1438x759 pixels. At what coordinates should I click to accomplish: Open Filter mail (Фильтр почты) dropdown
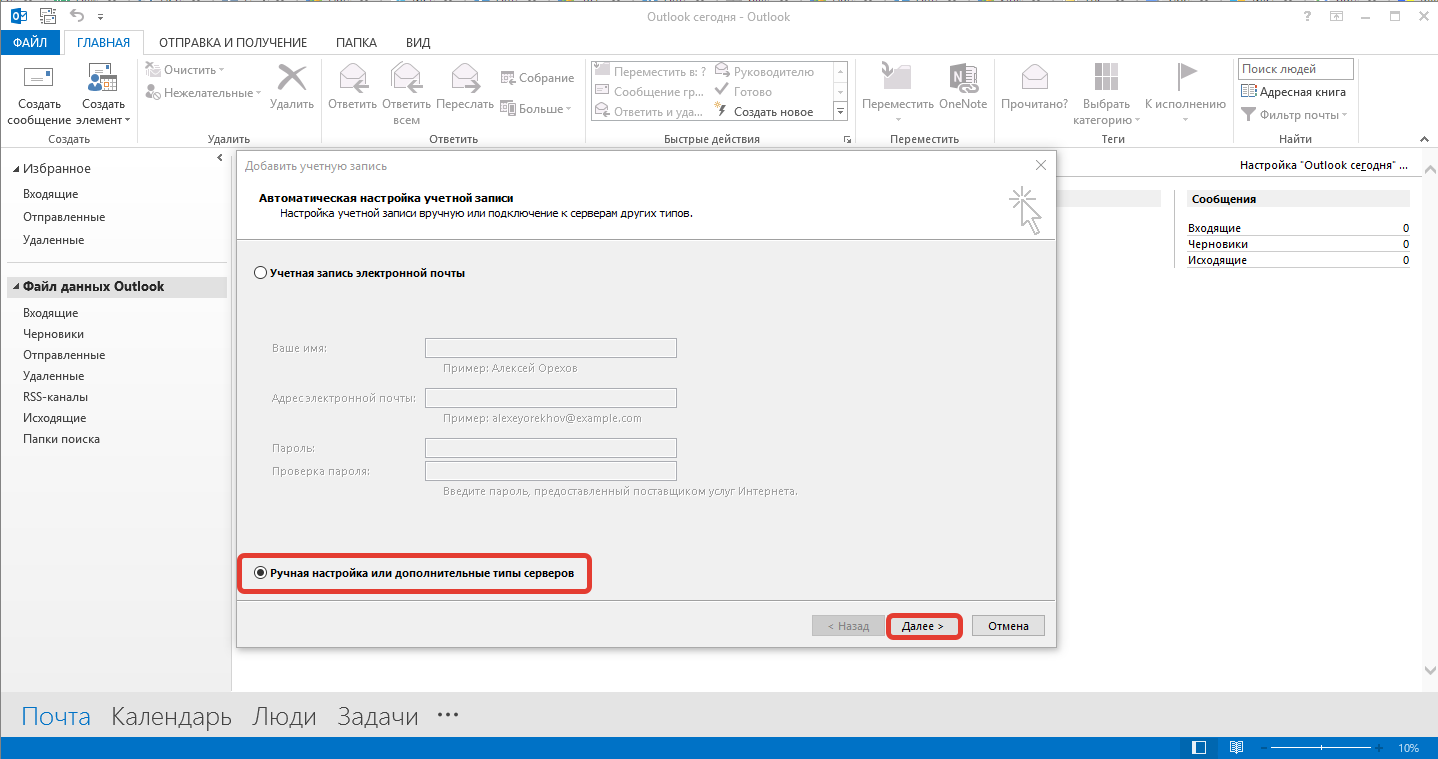pyautogui.click(x=1294, y=114)
